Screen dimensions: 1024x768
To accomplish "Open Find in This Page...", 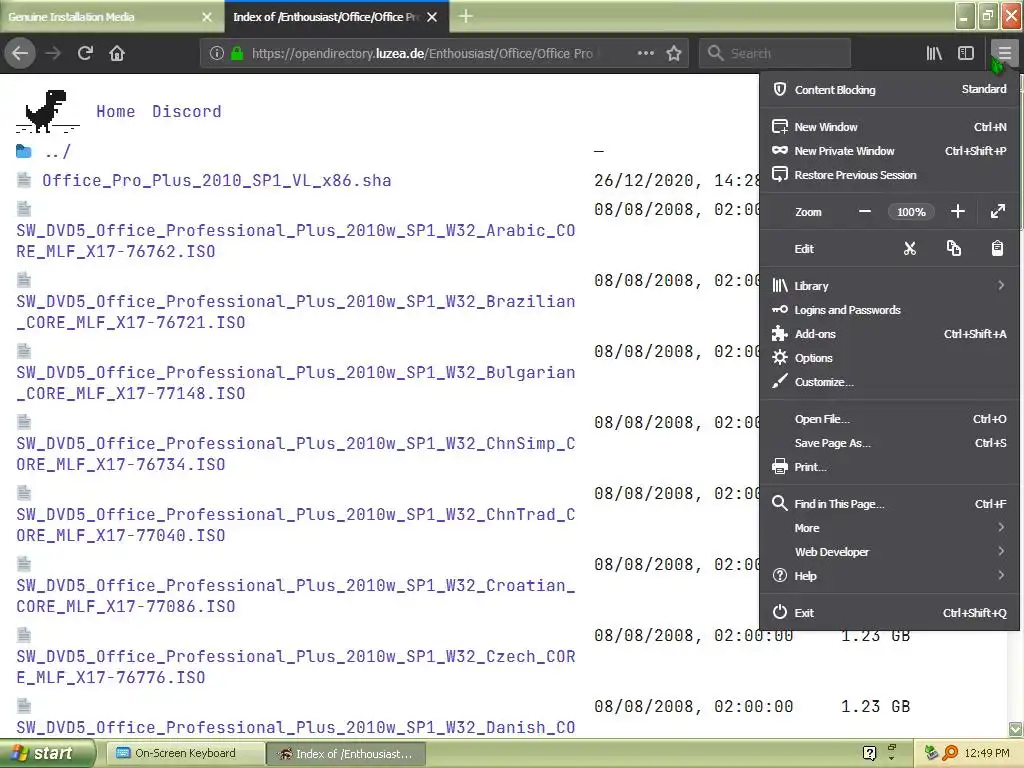I will 889,504.
